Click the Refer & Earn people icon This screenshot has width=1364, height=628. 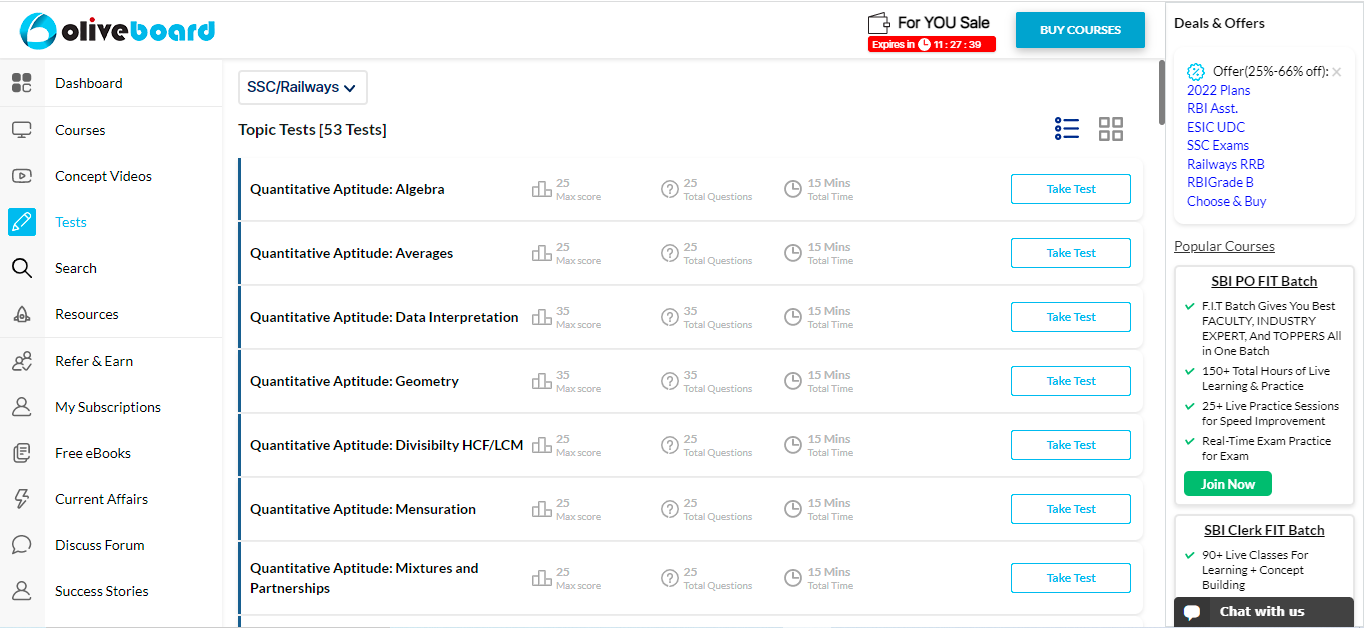click(21, 361)
